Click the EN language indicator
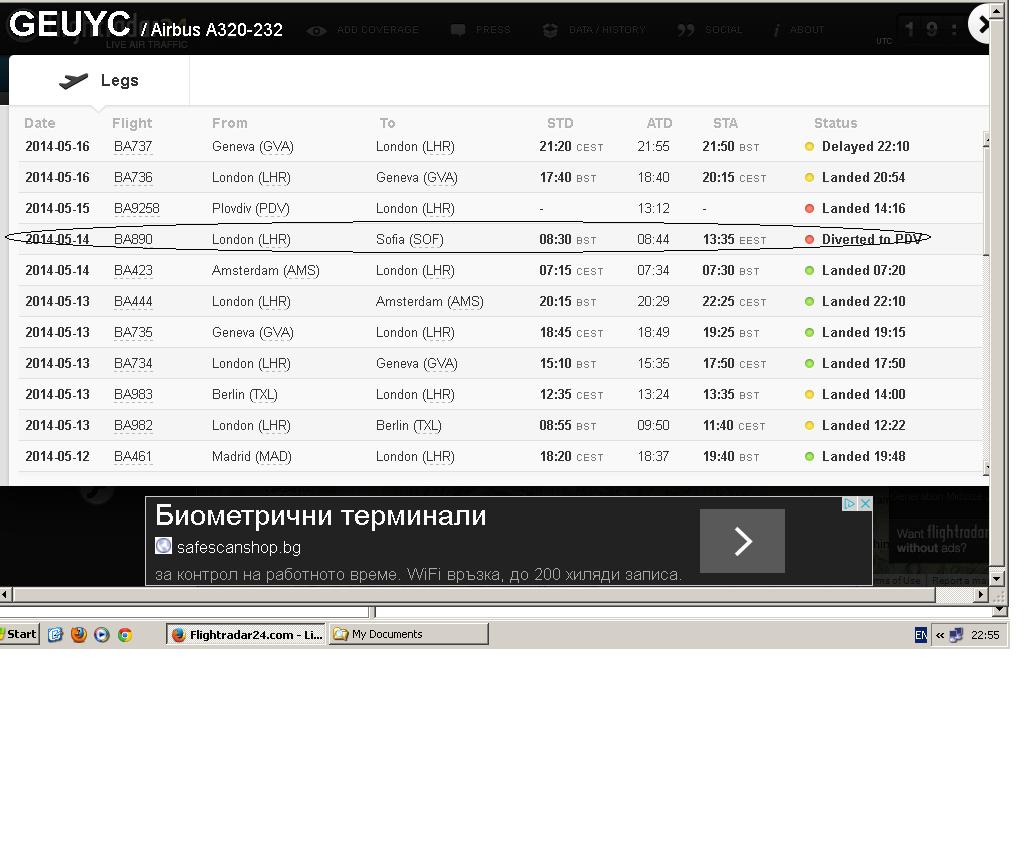The width and height of the screenshot is (1024, 868). 920,634
